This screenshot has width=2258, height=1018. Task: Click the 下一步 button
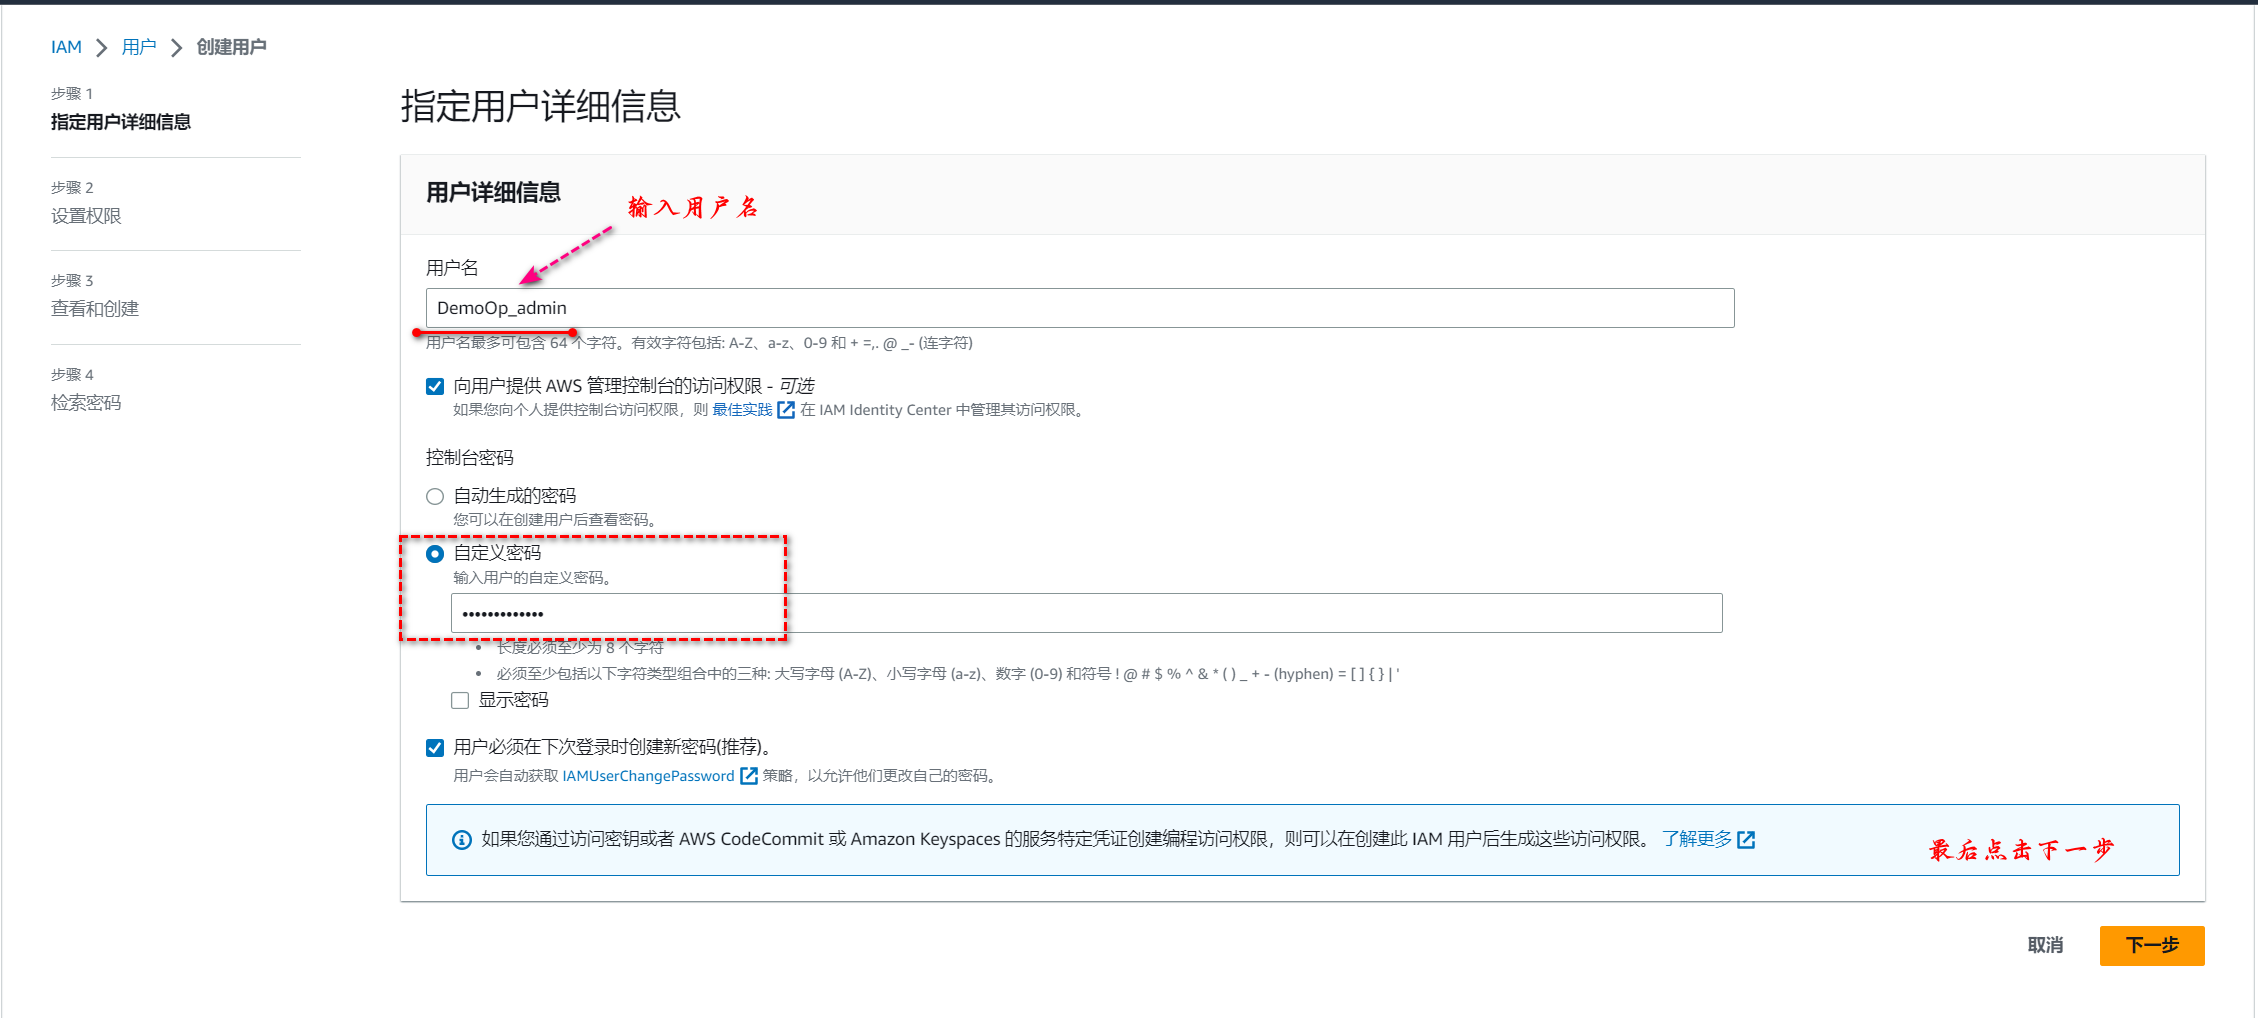click(2152, 945)
